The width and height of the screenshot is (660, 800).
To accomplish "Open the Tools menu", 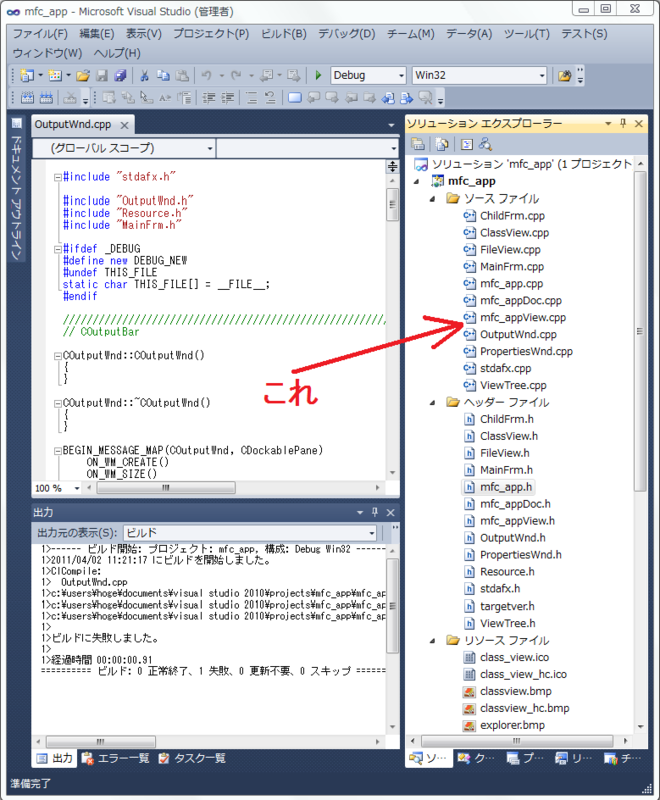I will point(527,34).
